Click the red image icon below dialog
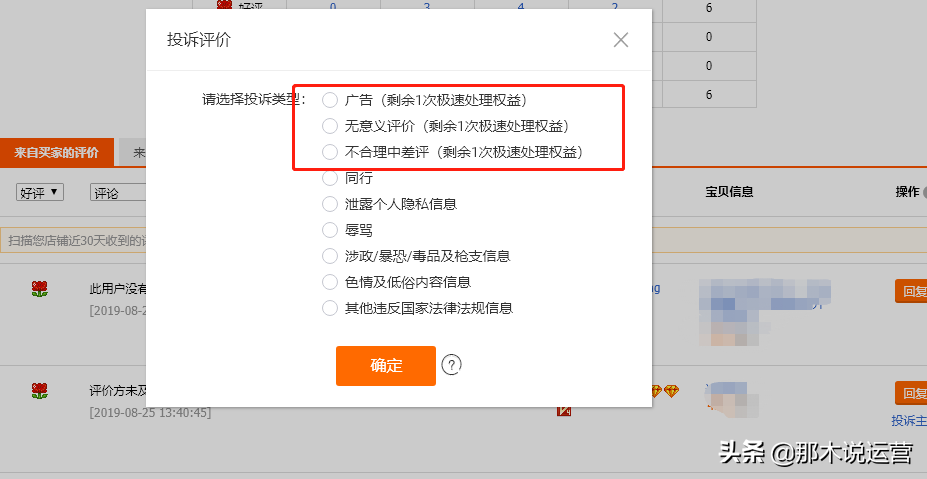The image size is (927, 479). click(x=564, y=410)
